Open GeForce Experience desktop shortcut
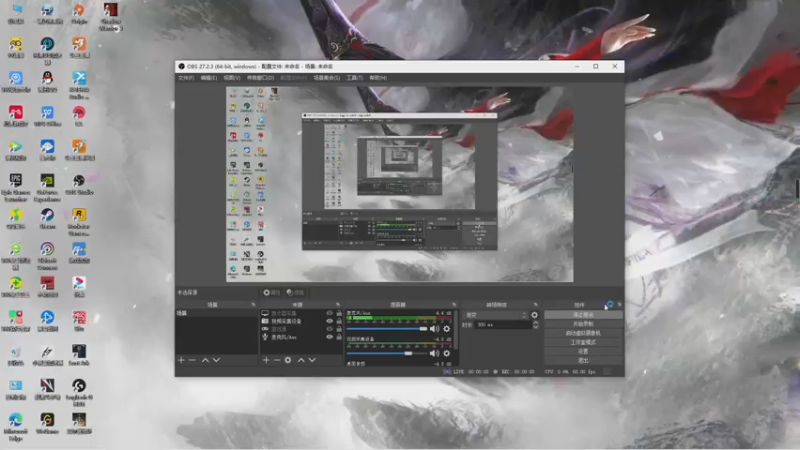Image resolution: width=800 pixels, height=450 pixels. (47, 187)
